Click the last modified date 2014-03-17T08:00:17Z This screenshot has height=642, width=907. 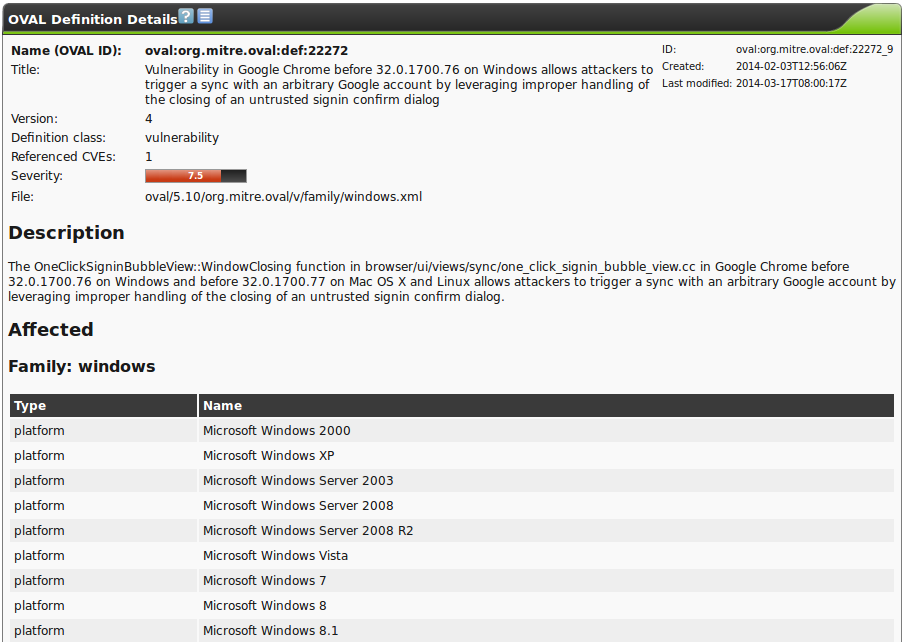[x=791, y=83]
